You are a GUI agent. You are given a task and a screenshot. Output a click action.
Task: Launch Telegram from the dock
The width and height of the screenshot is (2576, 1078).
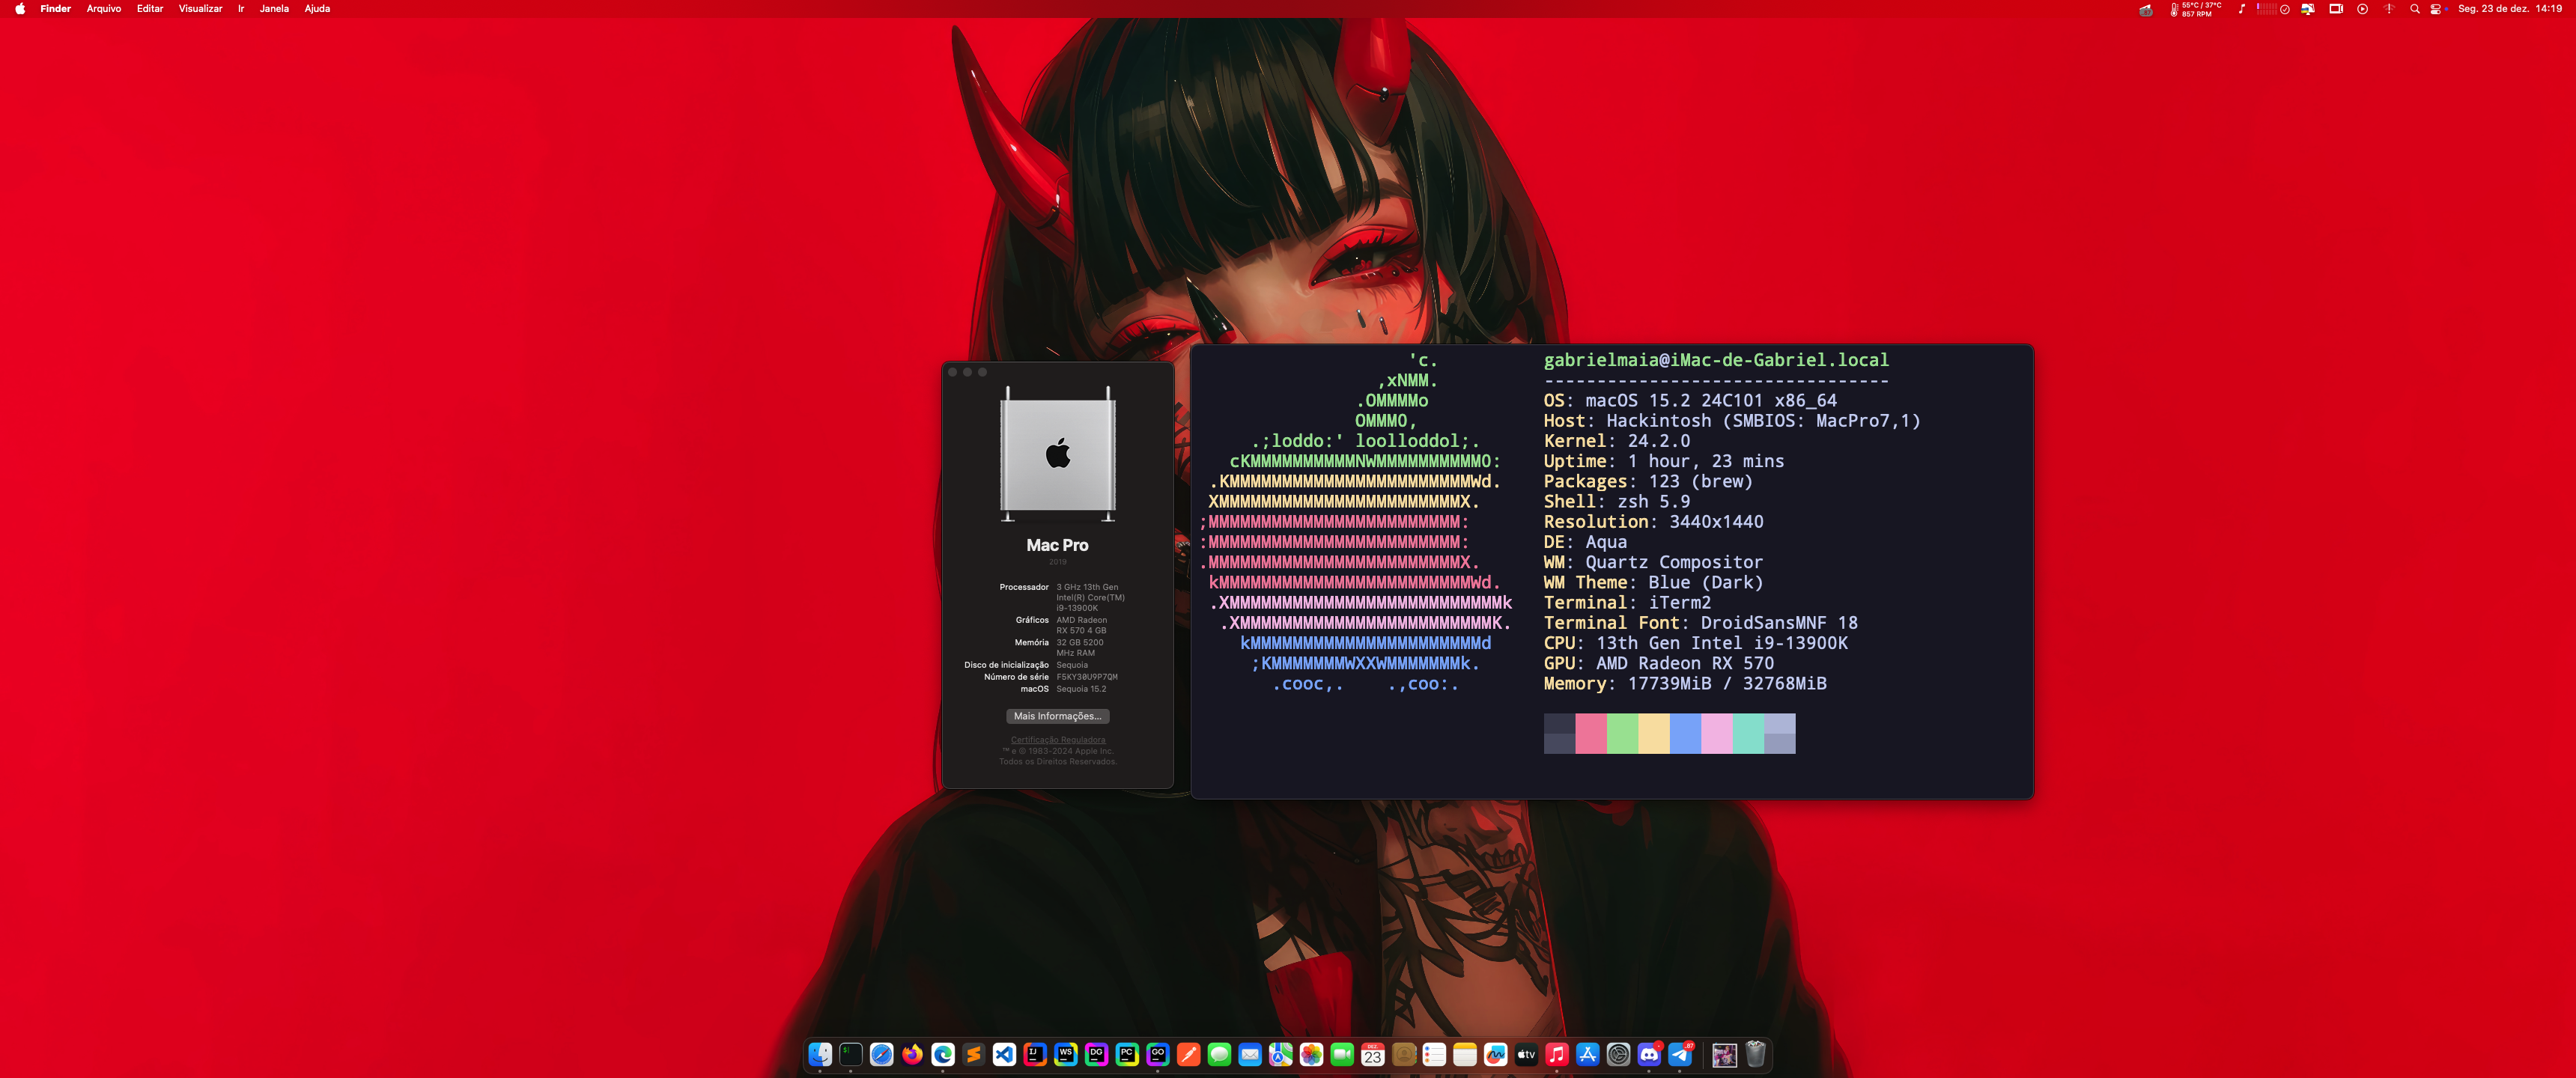pyautogui.click(x=1680, y=1054)
